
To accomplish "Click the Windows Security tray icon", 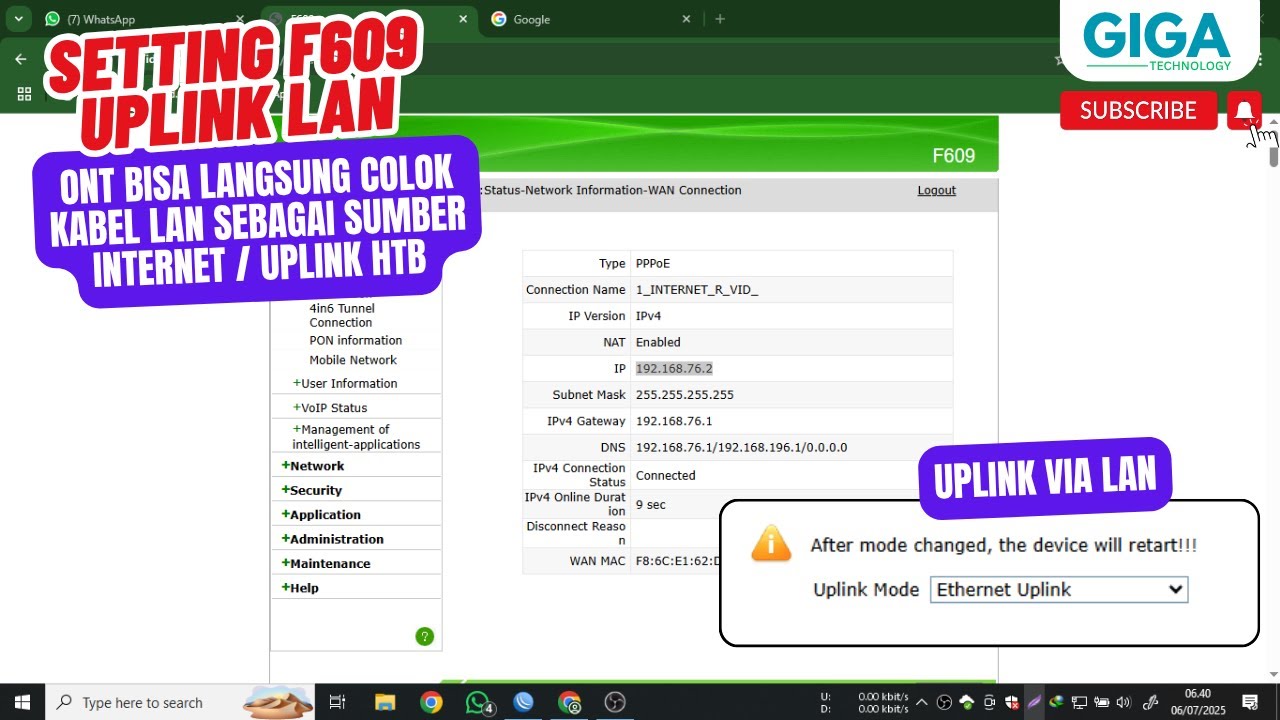I will tap(1012, 702).
